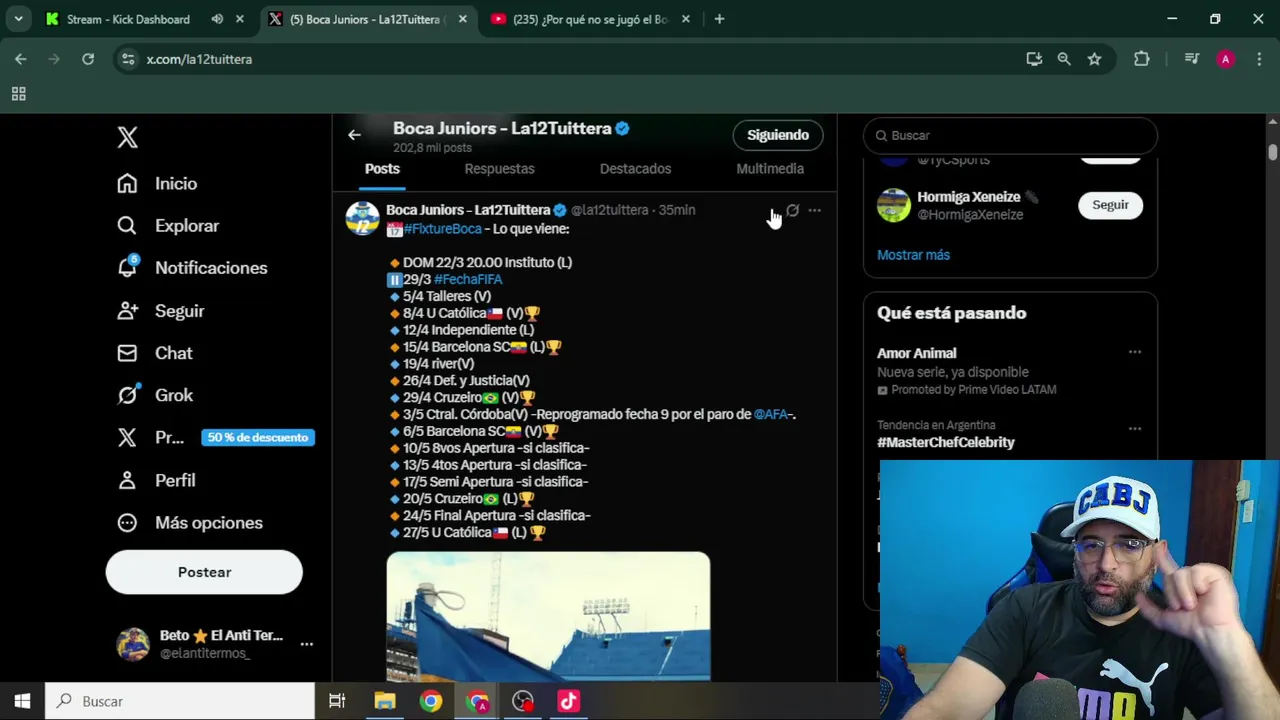Open Task View on taskbar
This screenshot has width=1280, height=720.
coord(337,701)
